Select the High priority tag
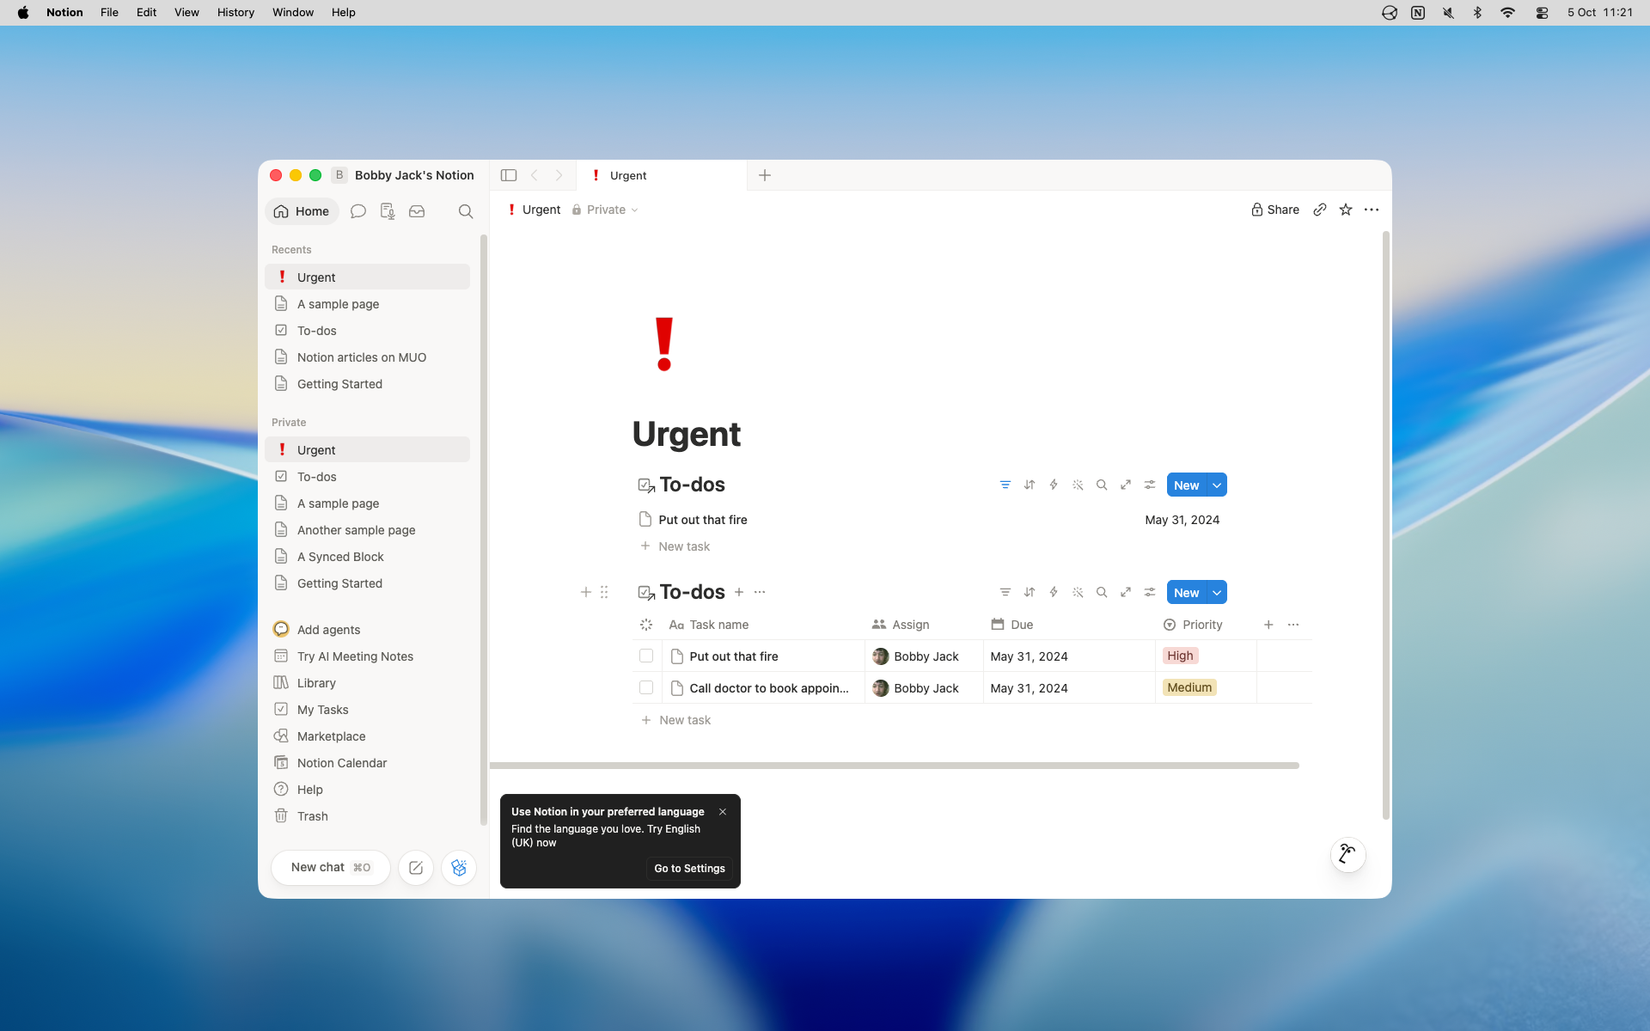Screen dimensions: 1650x1031 click(x=1180, y=656)
